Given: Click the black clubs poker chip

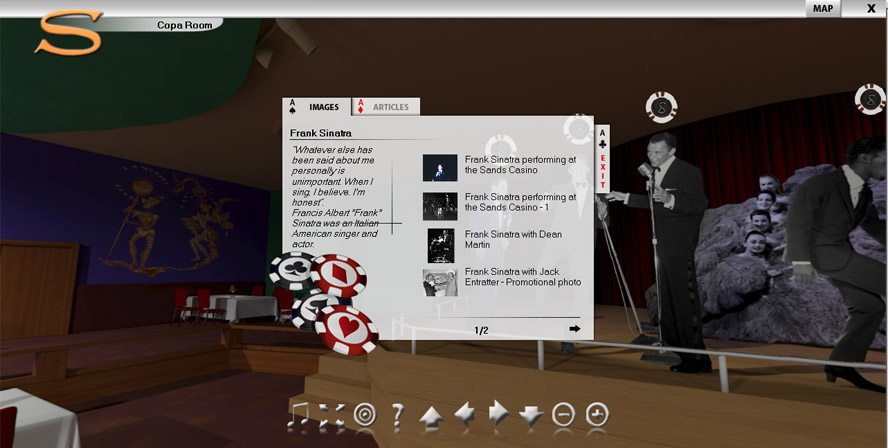Looking at the screenshot, I should pos(291,270).
